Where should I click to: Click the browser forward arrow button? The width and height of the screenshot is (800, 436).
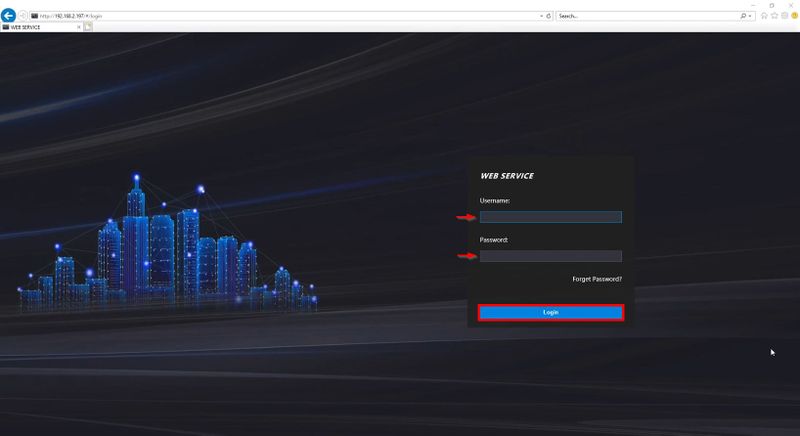(22, 16)
